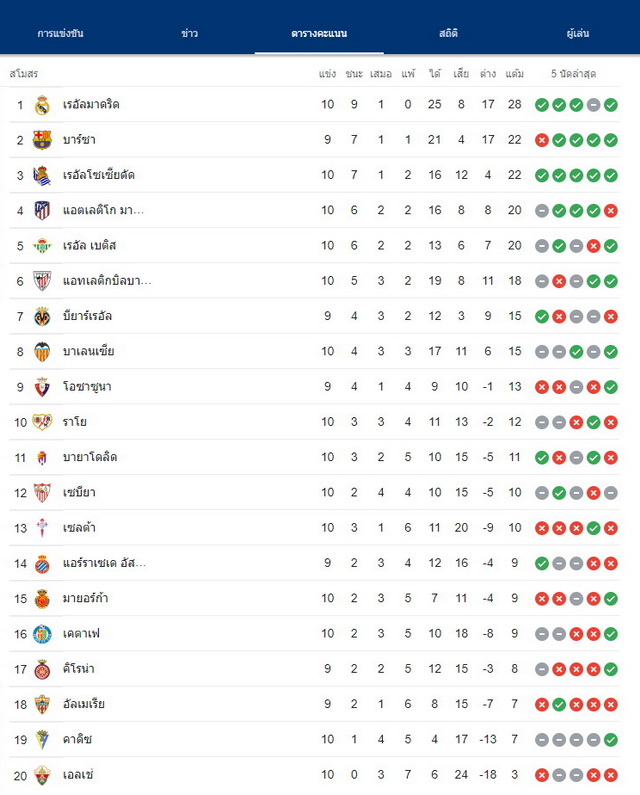Click the Valencia club crest
Viewport: 640px width, 795px height.
click(42, 351)
